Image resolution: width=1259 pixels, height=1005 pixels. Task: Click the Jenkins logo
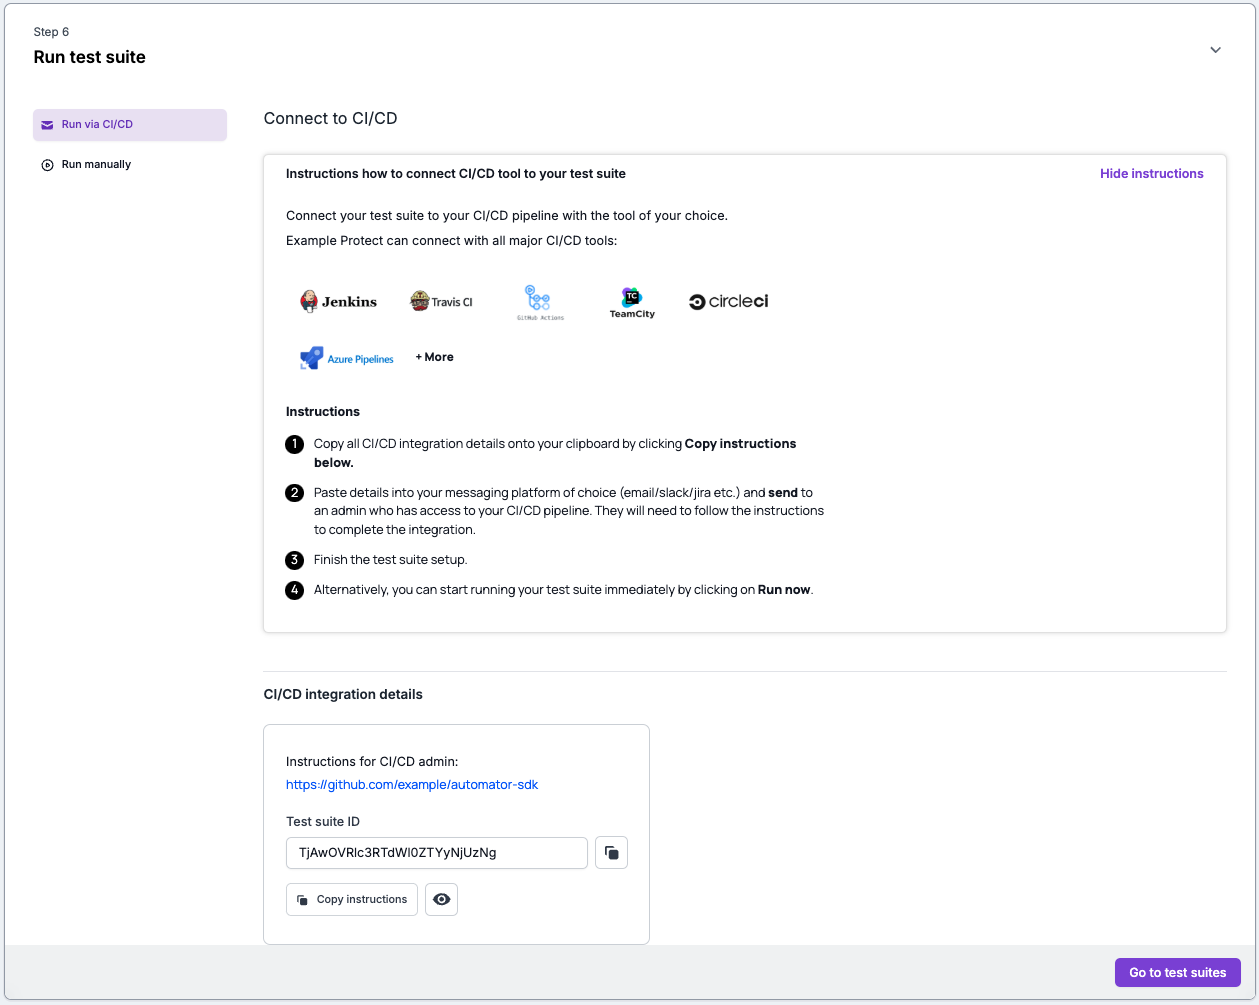[339, 301]
